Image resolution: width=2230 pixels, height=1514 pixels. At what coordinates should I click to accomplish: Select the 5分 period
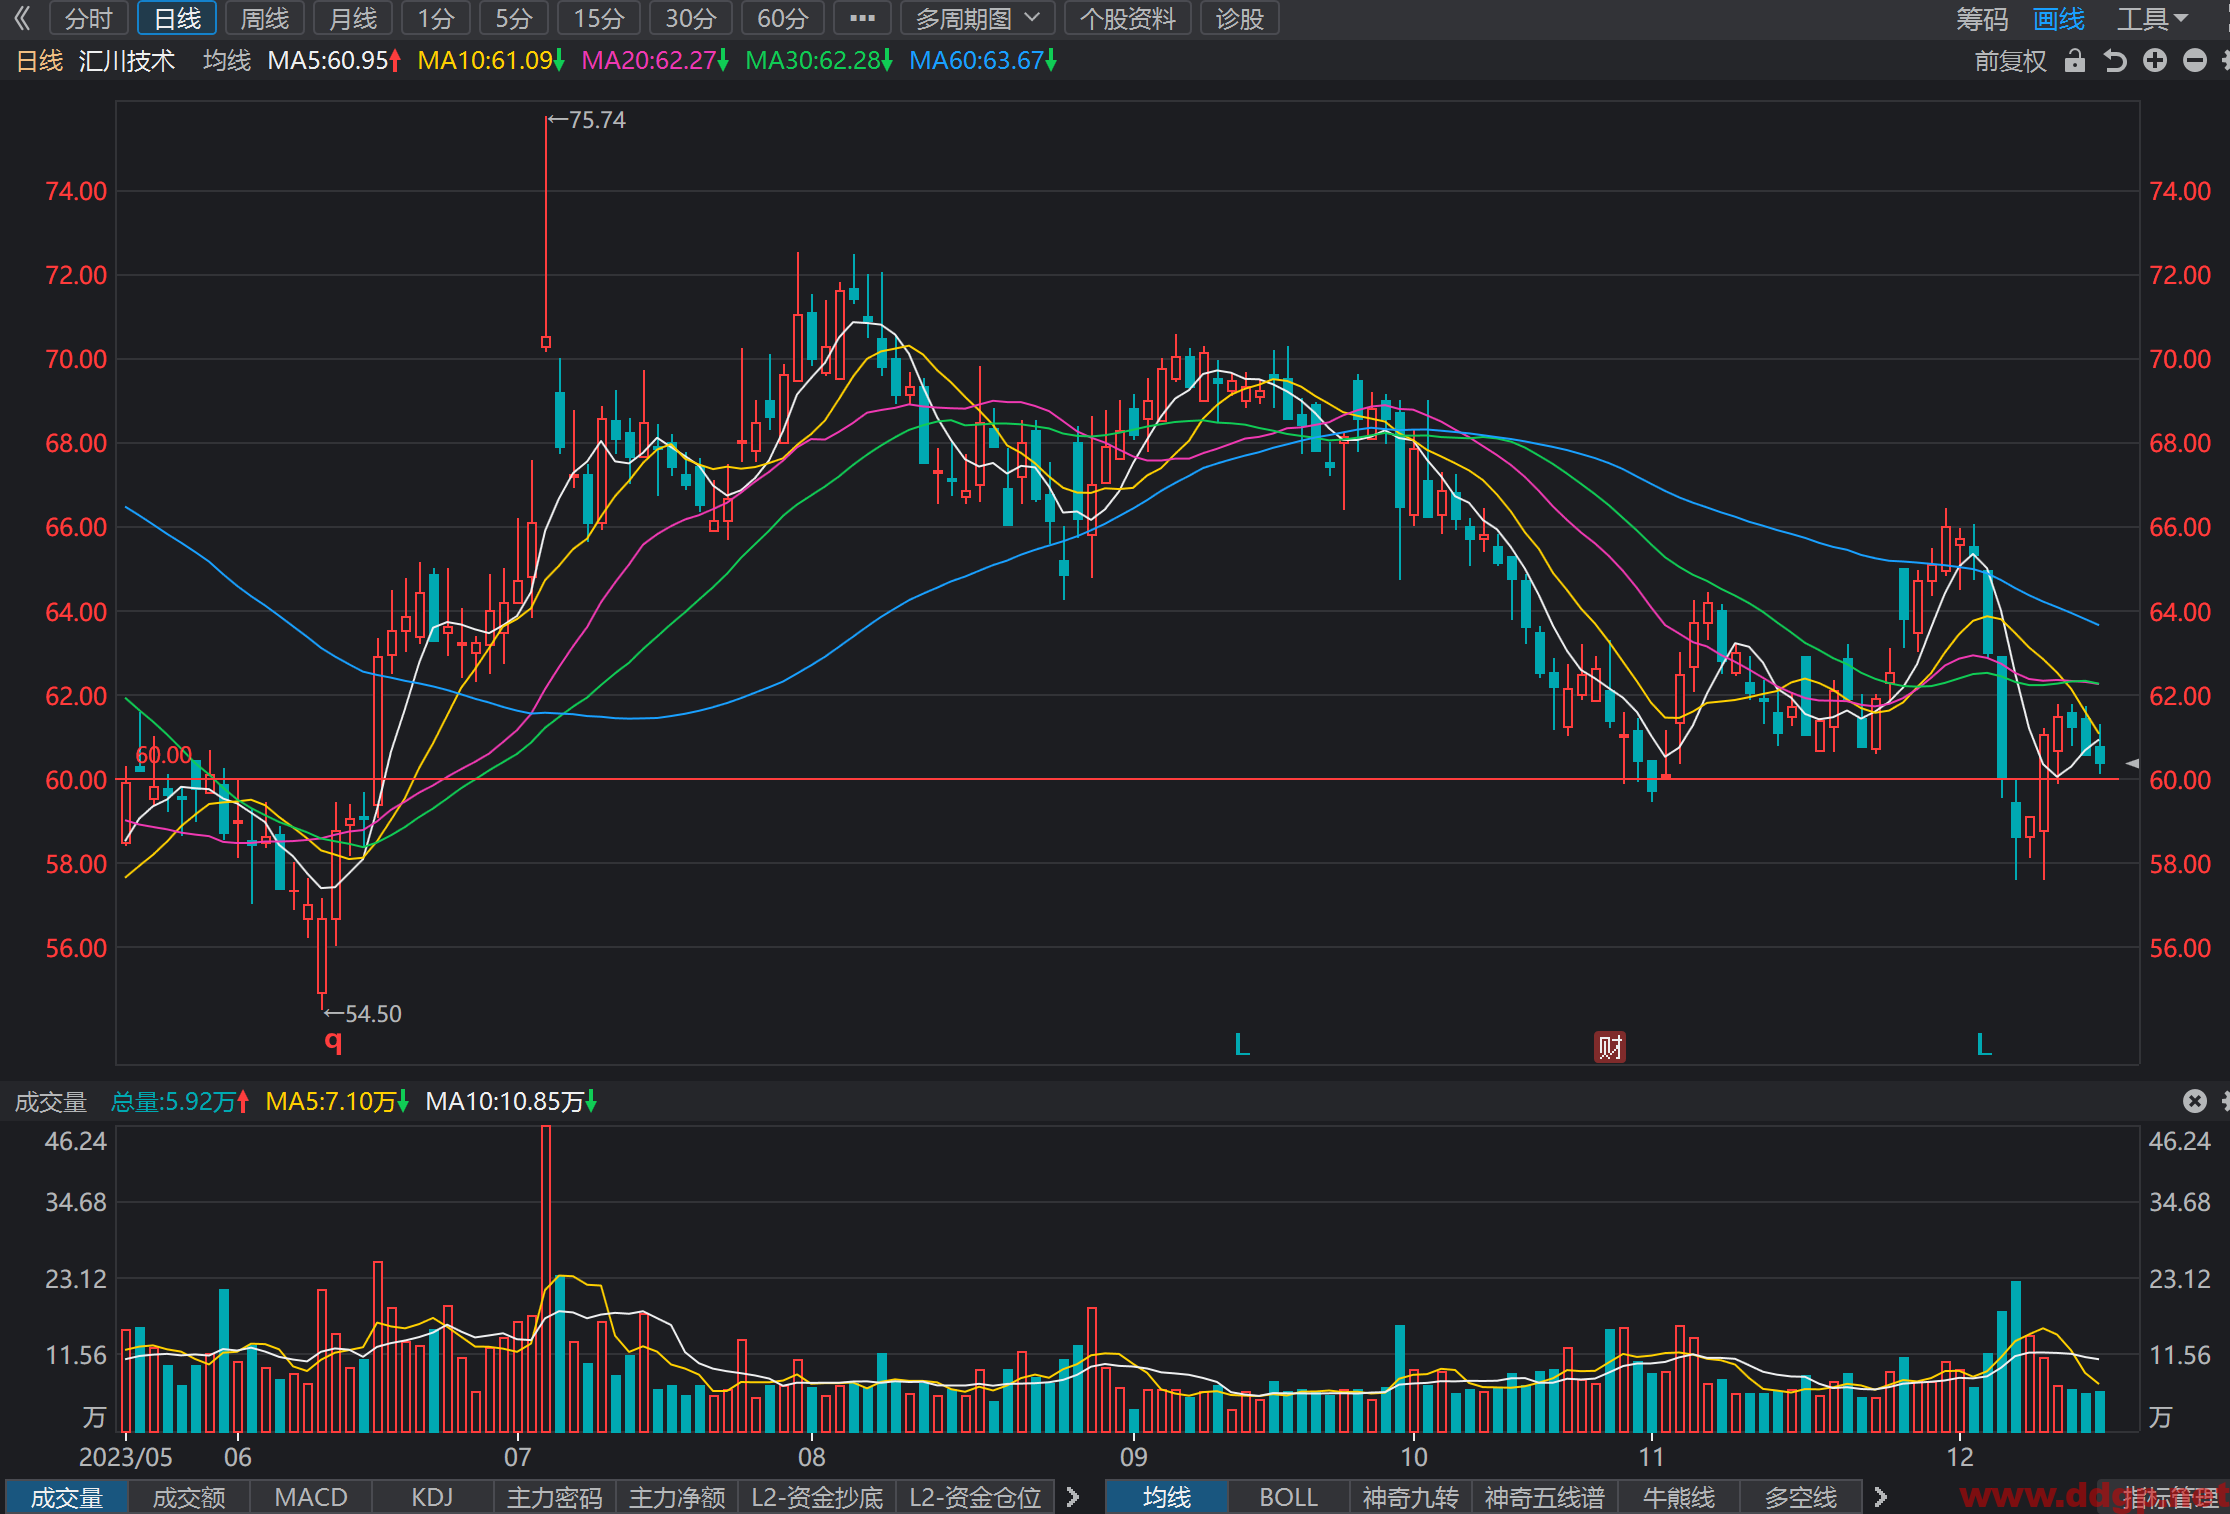514,18
